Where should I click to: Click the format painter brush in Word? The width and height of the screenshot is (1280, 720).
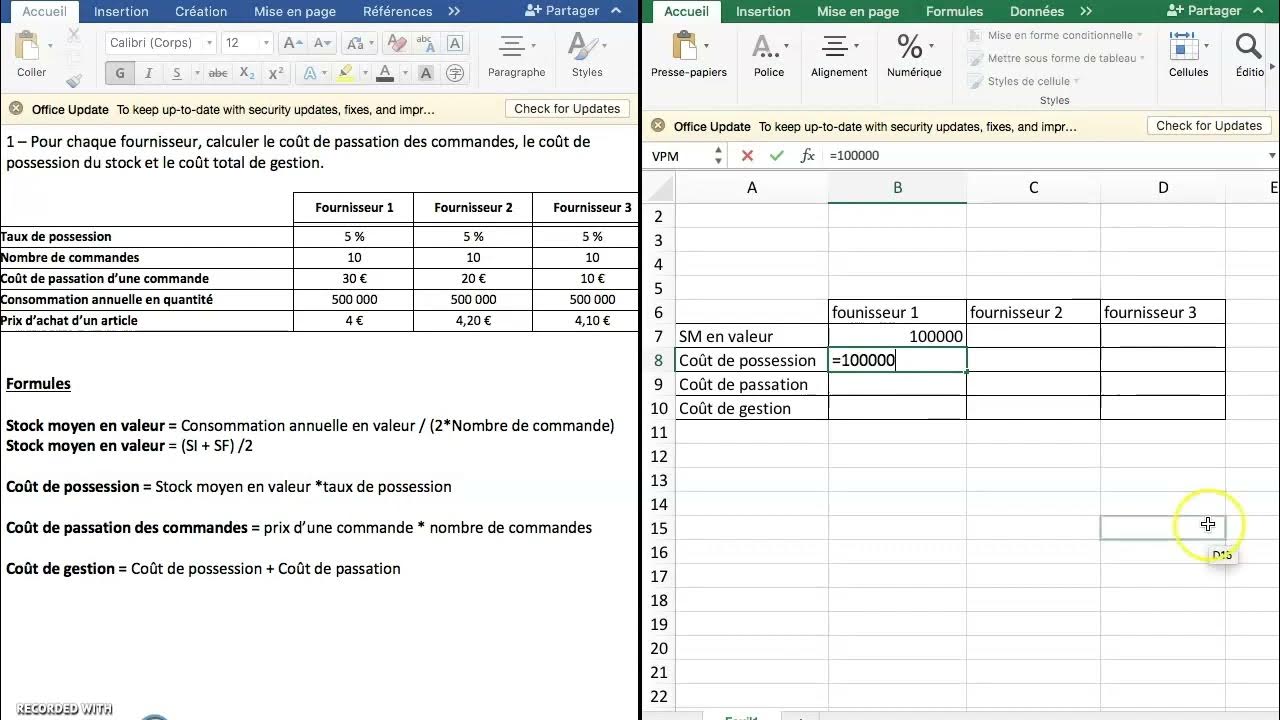pos(74,82)
